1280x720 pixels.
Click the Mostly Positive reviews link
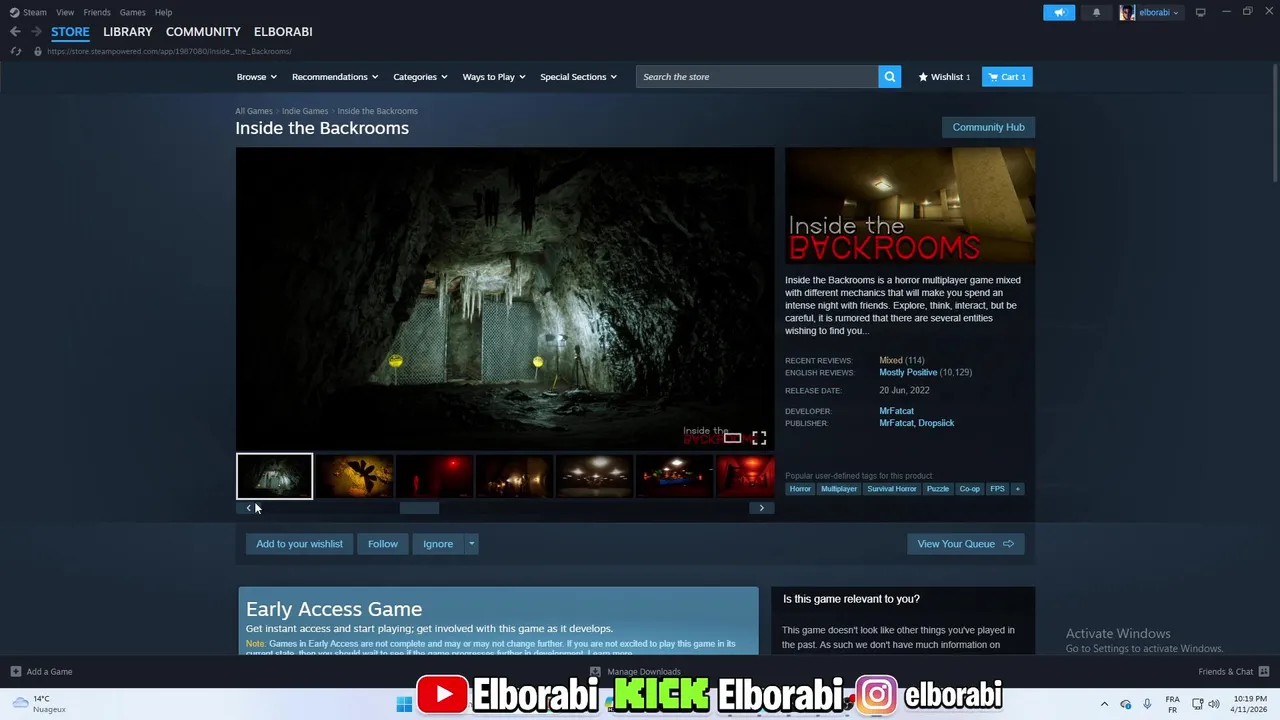(x=908, y=372)
